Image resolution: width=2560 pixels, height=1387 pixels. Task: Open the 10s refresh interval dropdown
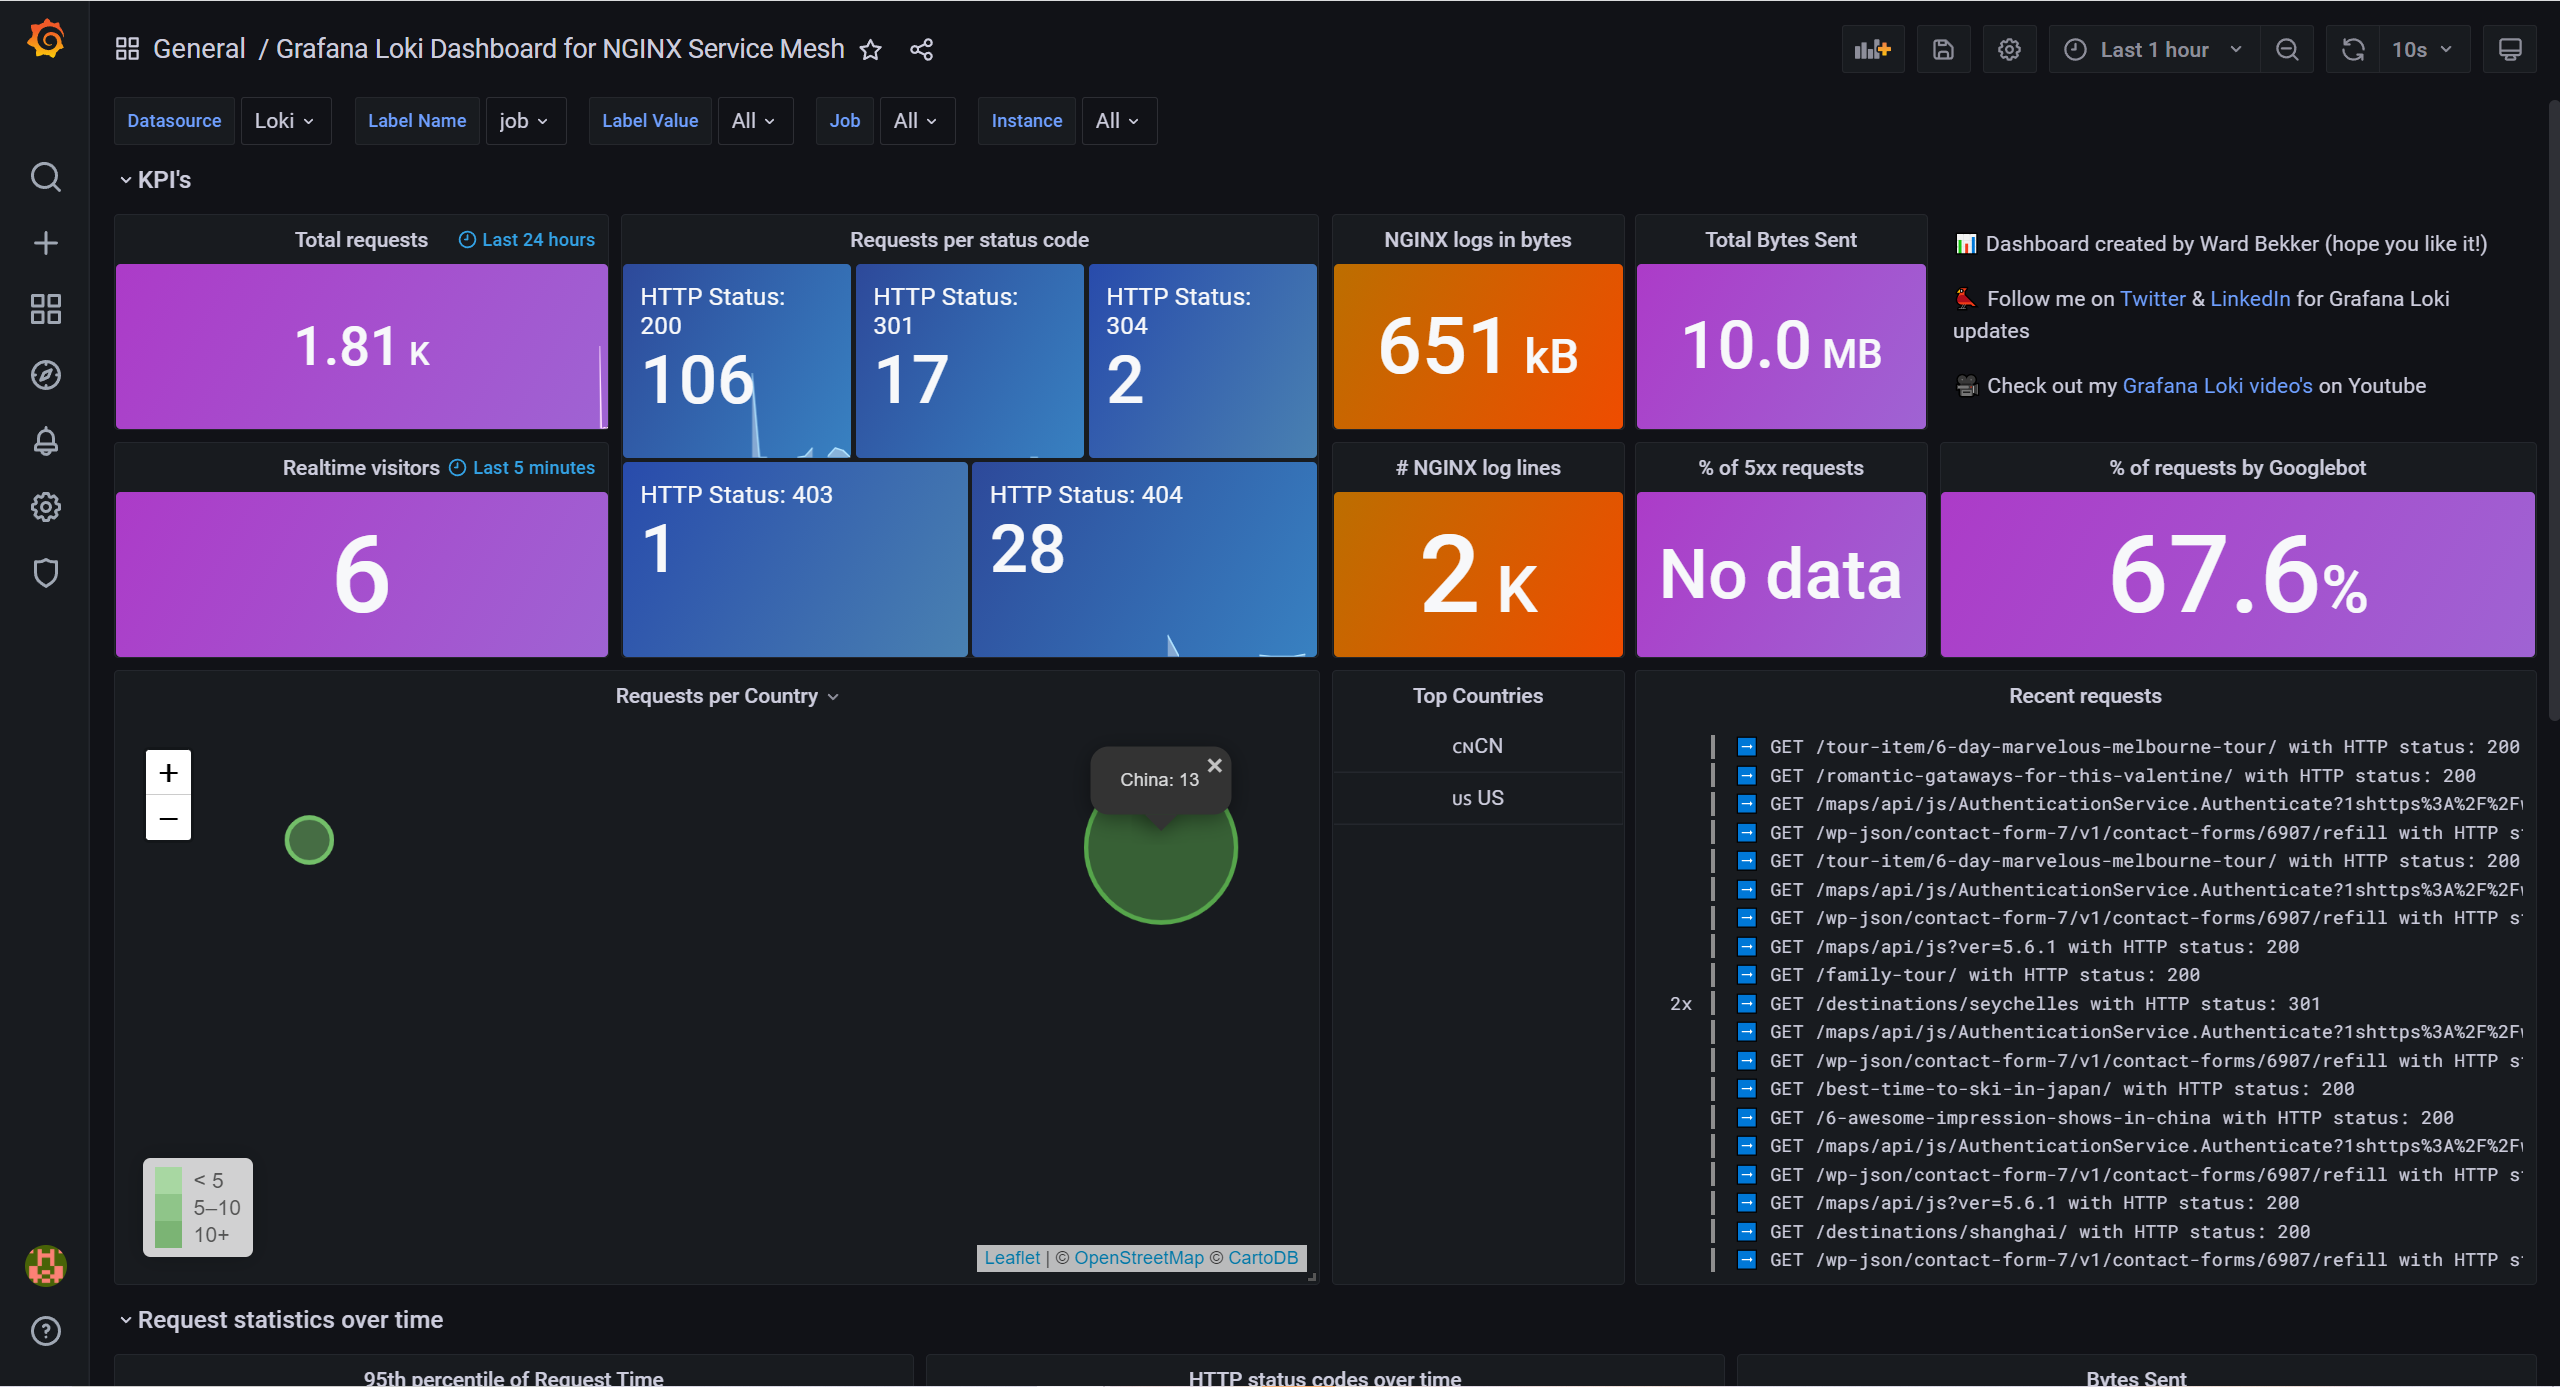click(x=2421, y=49)
